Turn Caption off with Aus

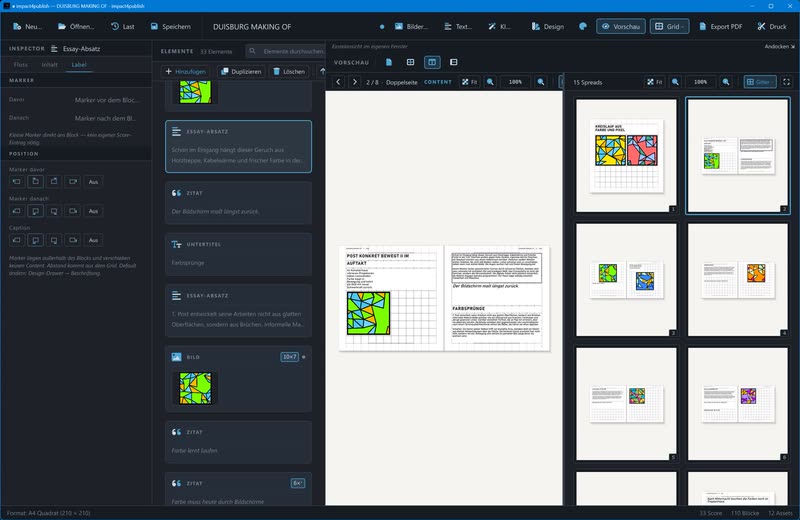coord(93,240)
